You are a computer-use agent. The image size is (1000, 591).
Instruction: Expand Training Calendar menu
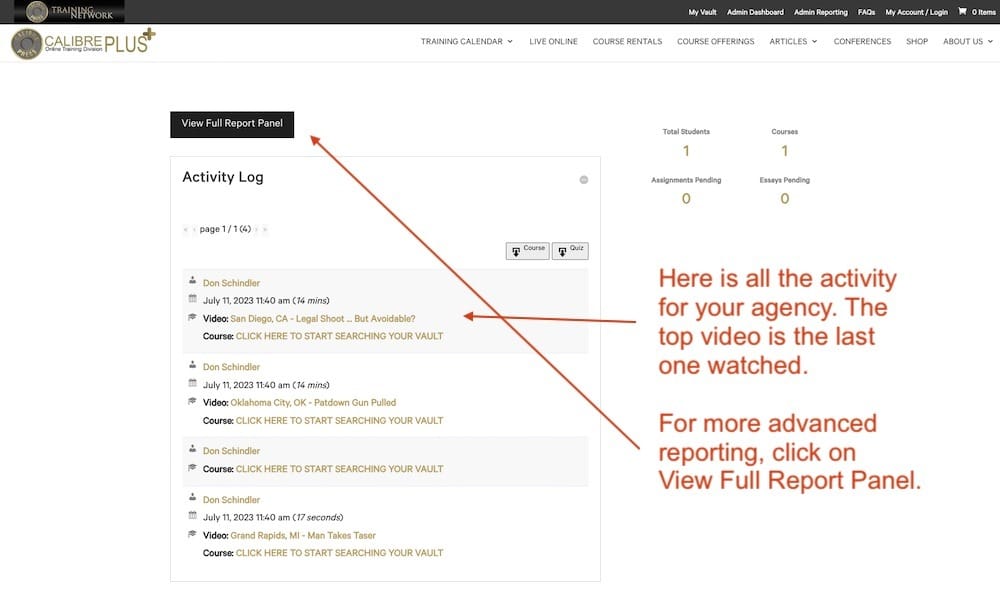click(467, 41)
